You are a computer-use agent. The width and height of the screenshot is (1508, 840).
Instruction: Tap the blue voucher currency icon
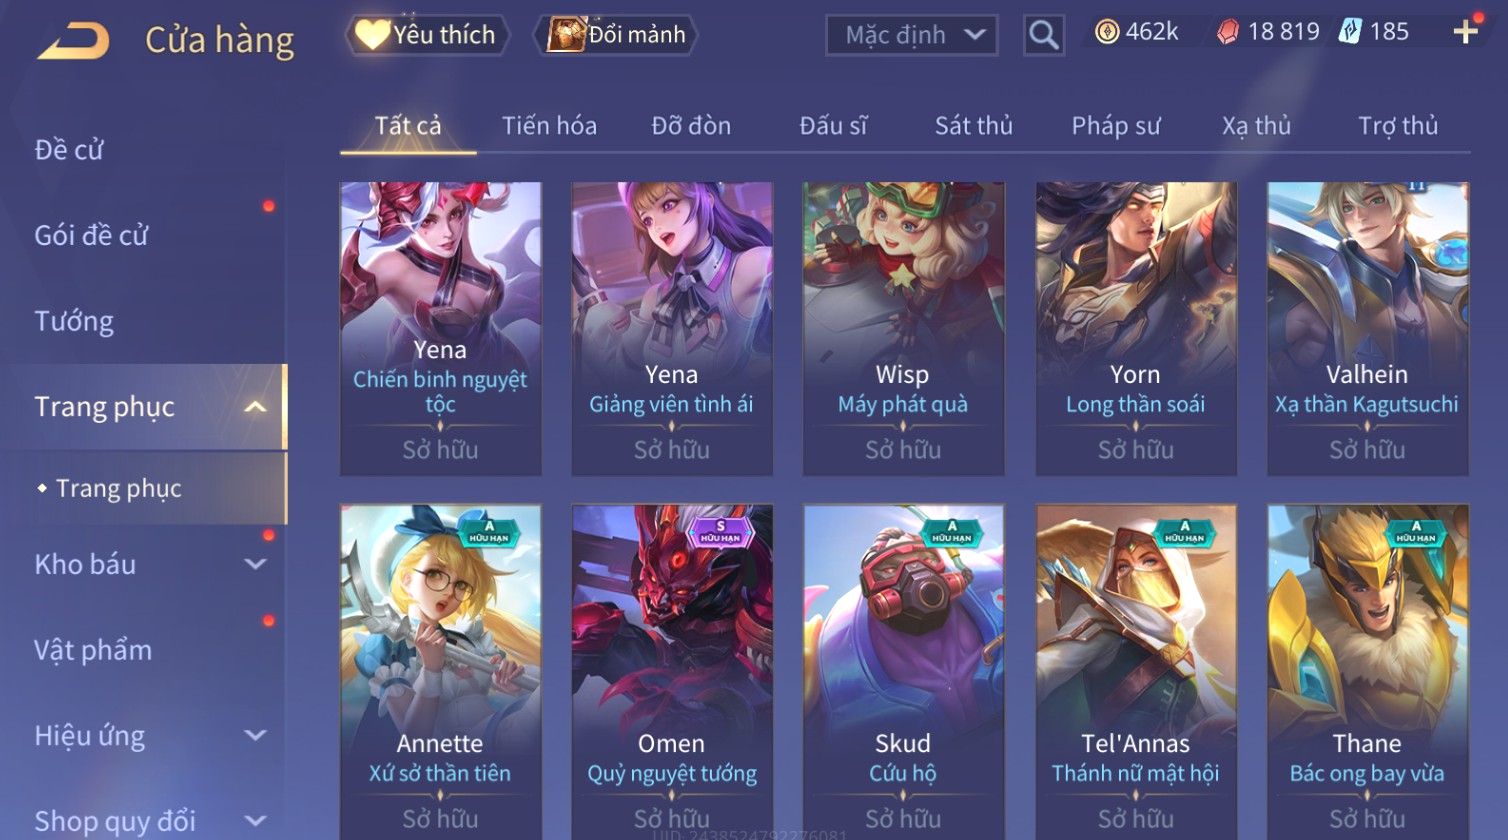click(1351, 32)
